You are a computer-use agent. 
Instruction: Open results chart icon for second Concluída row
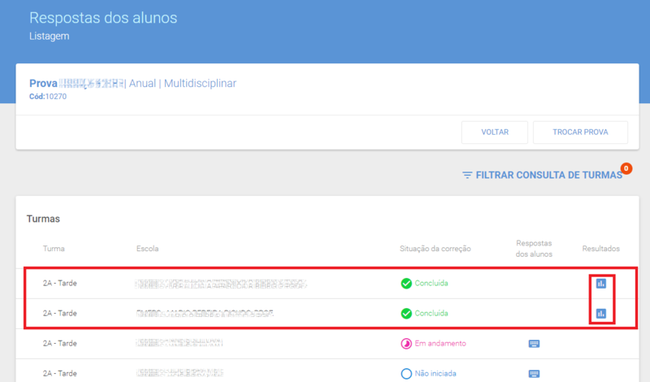click(x=601, y=313)
